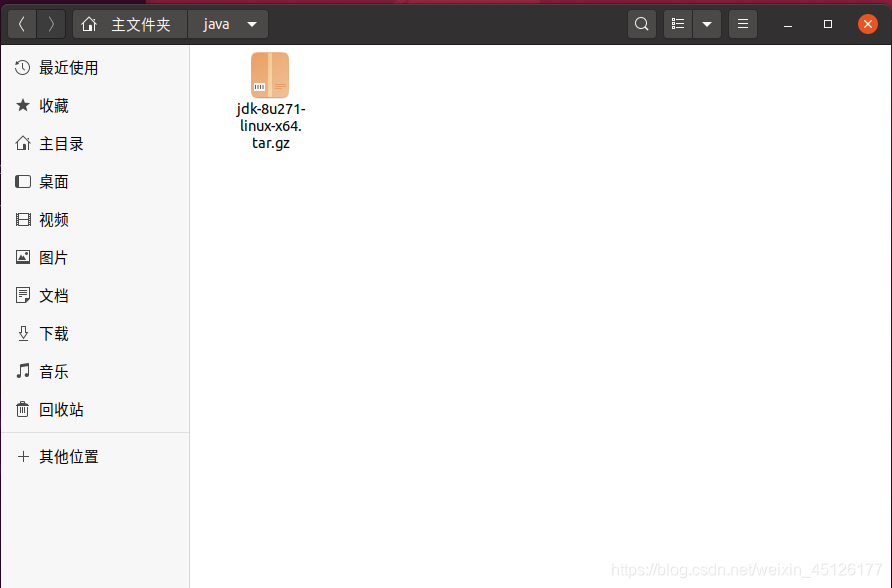Click the java path bar label

216,24
